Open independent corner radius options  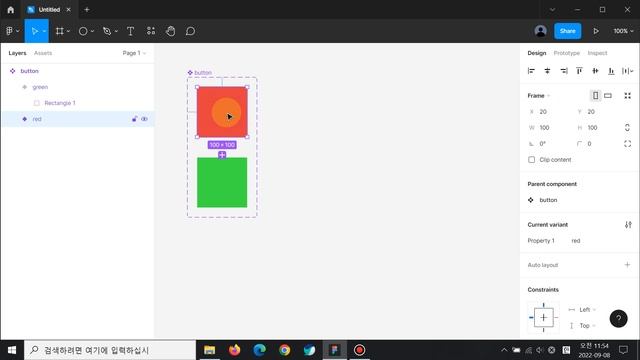(627, 144)
